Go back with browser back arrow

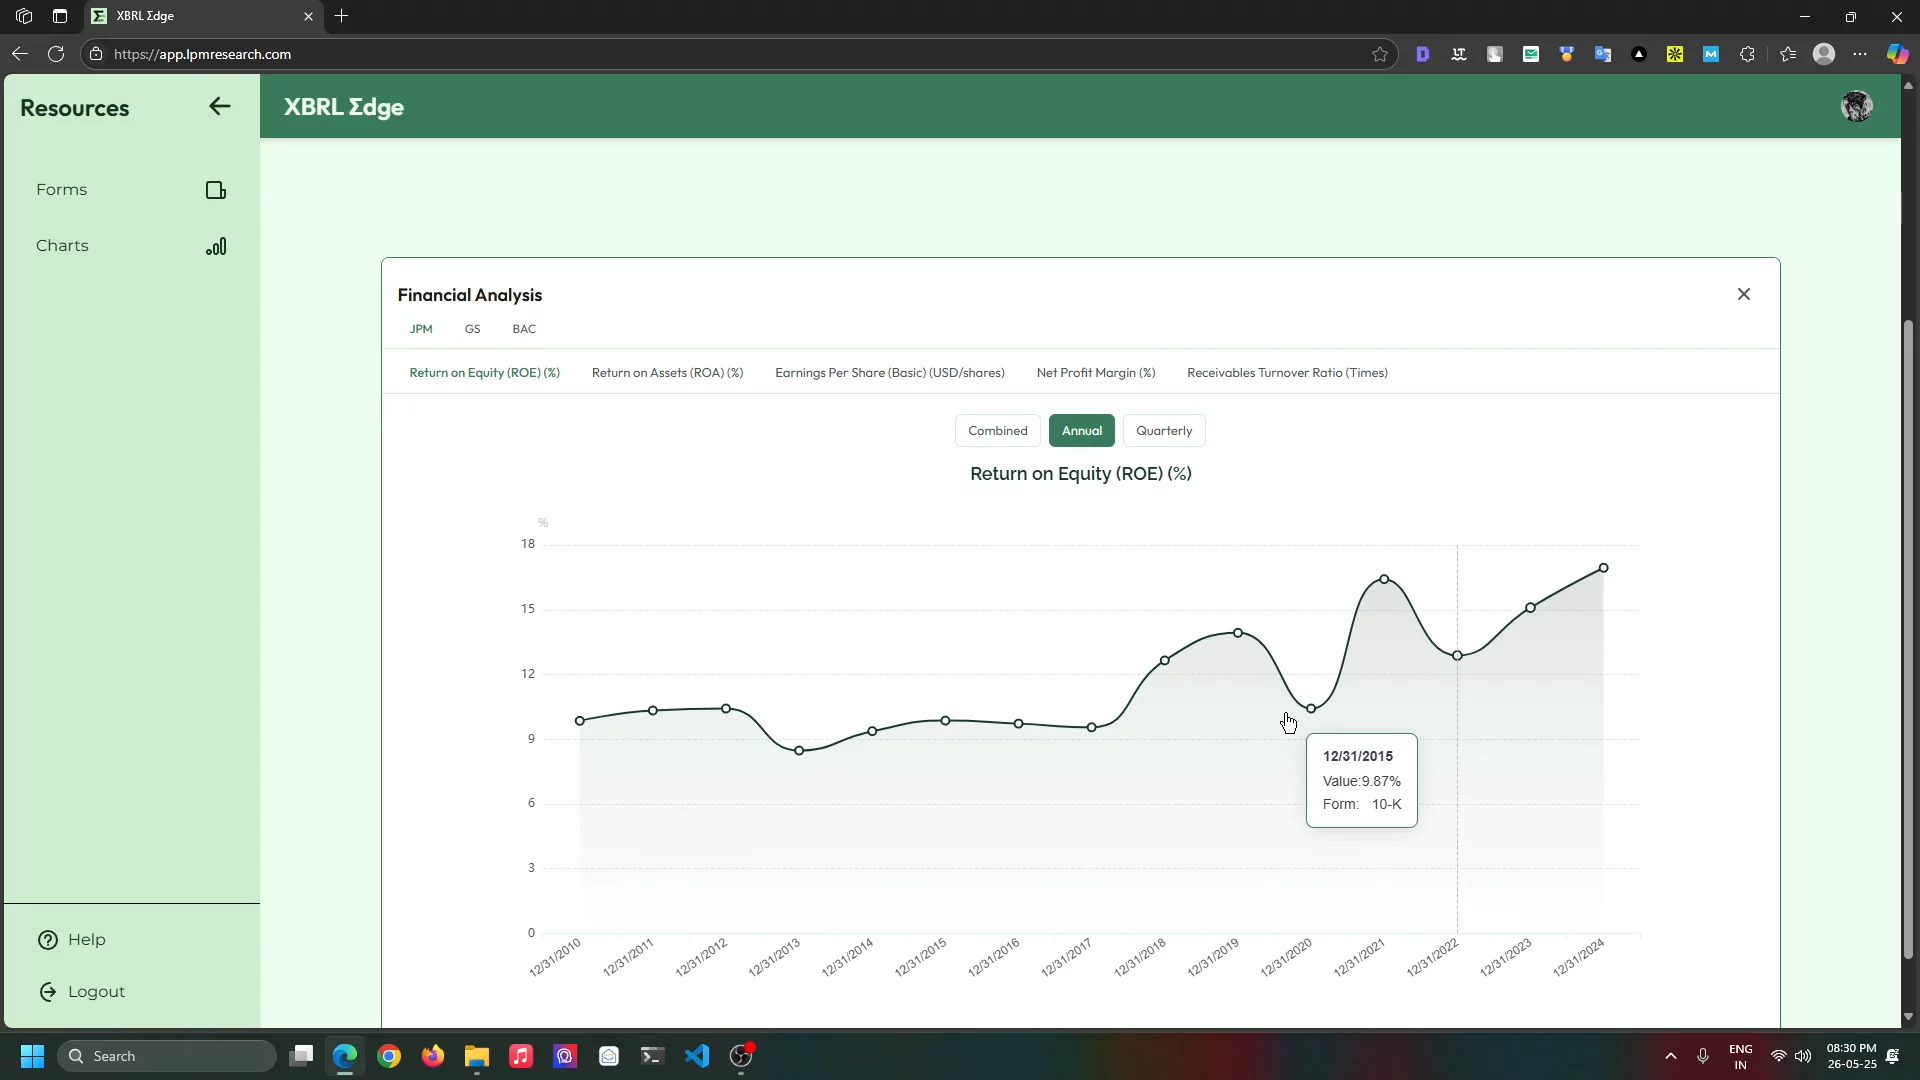click(20, 54)
